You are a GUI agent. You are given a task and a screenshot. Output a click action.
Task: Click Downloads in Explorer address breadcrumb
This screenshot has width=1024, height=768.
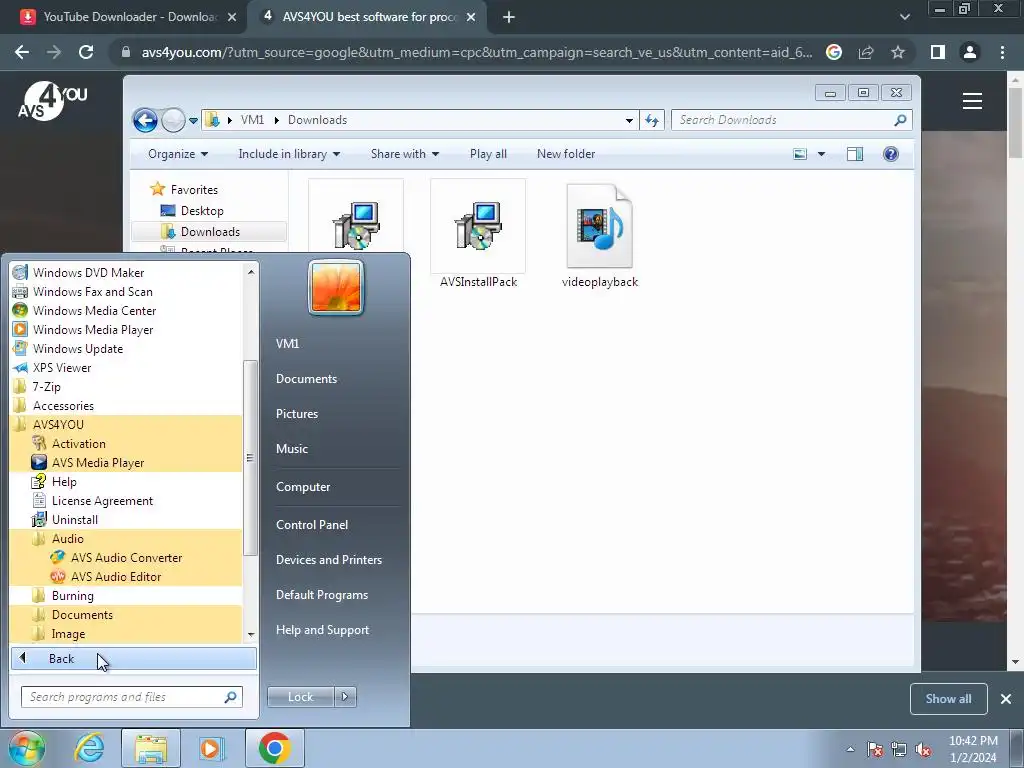(x=317, y=120)
